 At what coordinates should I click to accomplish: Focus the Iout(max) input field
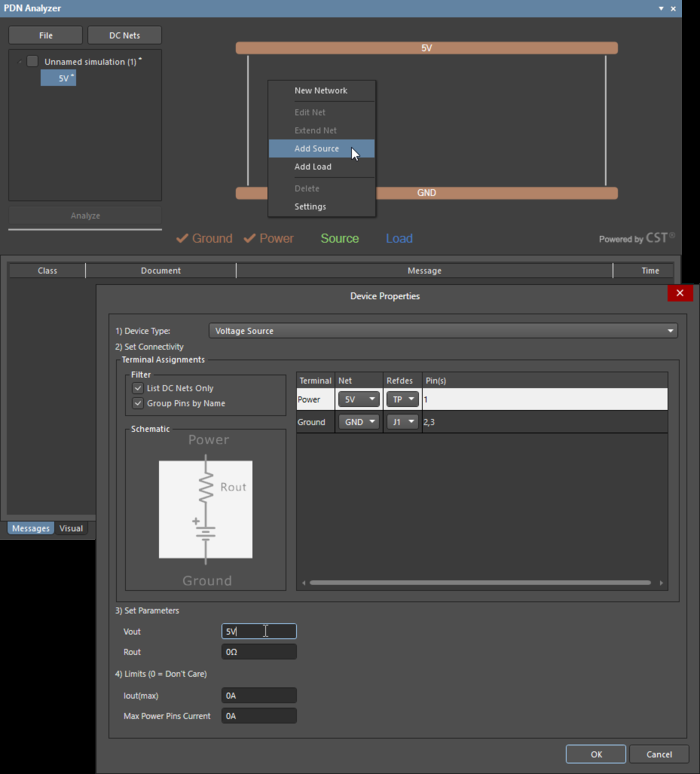259,696
